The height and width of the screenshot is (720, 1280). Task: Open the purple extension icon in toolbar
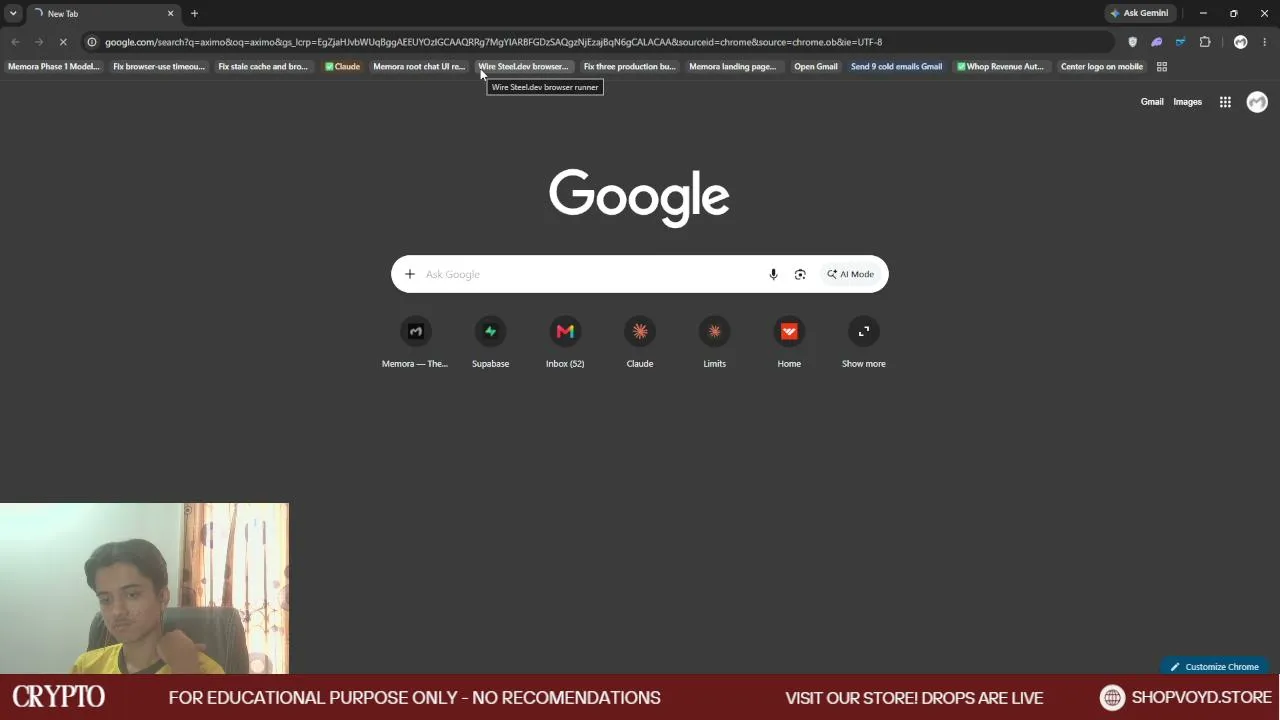tap(1157, 42)
